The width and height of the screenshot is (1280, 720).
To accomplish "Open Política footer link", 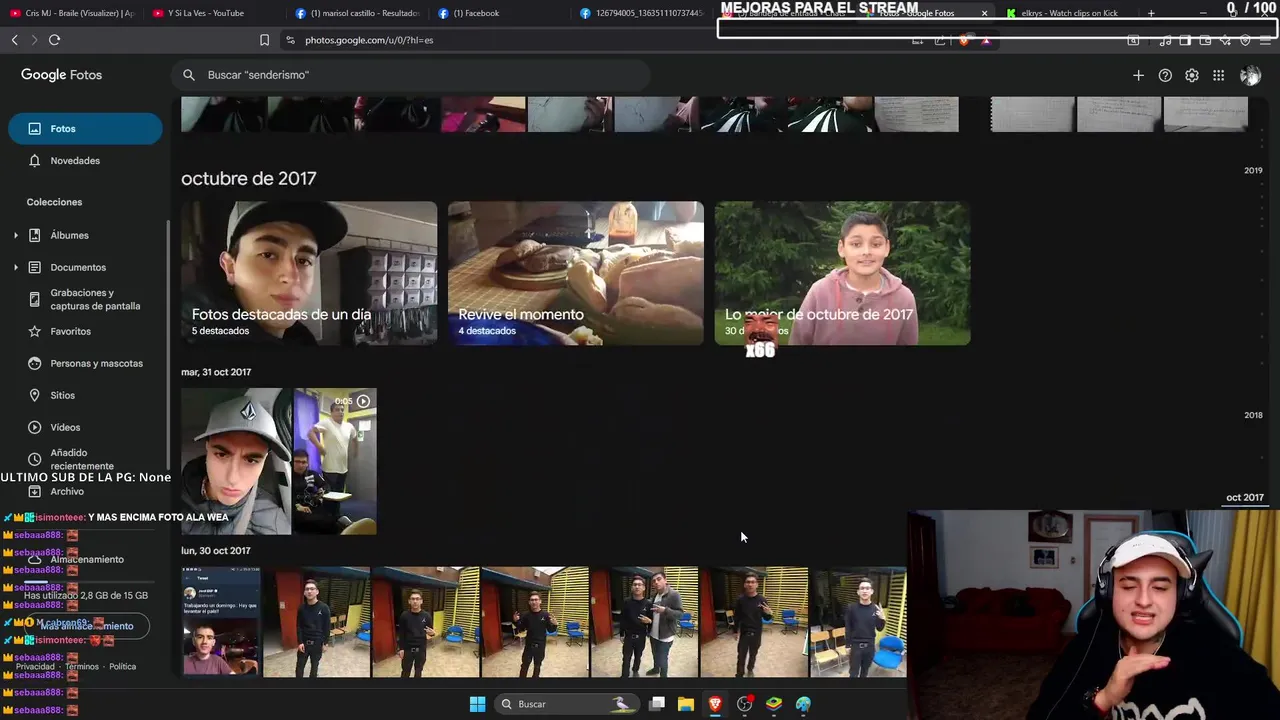I will pyautogui.click(x=122, y=666).
